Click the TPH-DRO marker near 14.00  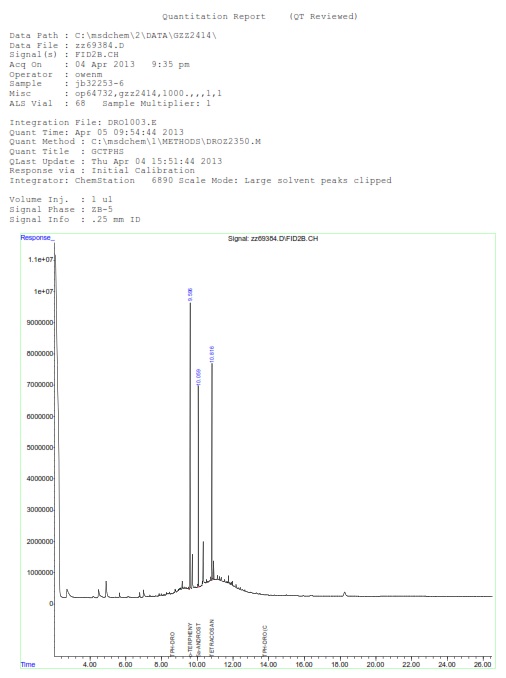[265, 640]
